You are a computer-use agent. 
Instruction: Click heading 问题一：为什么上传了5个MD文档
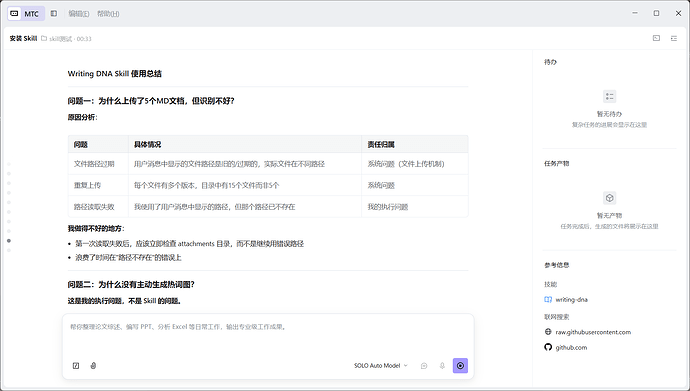[151, 101]
